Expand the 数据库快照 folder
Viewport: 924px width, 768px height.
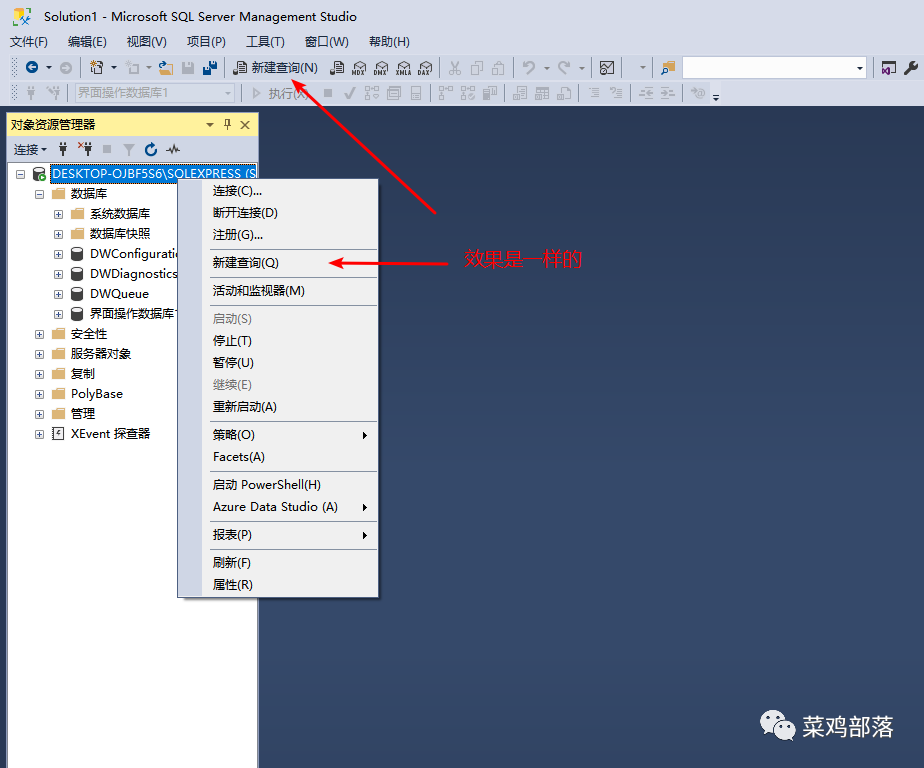58,234
